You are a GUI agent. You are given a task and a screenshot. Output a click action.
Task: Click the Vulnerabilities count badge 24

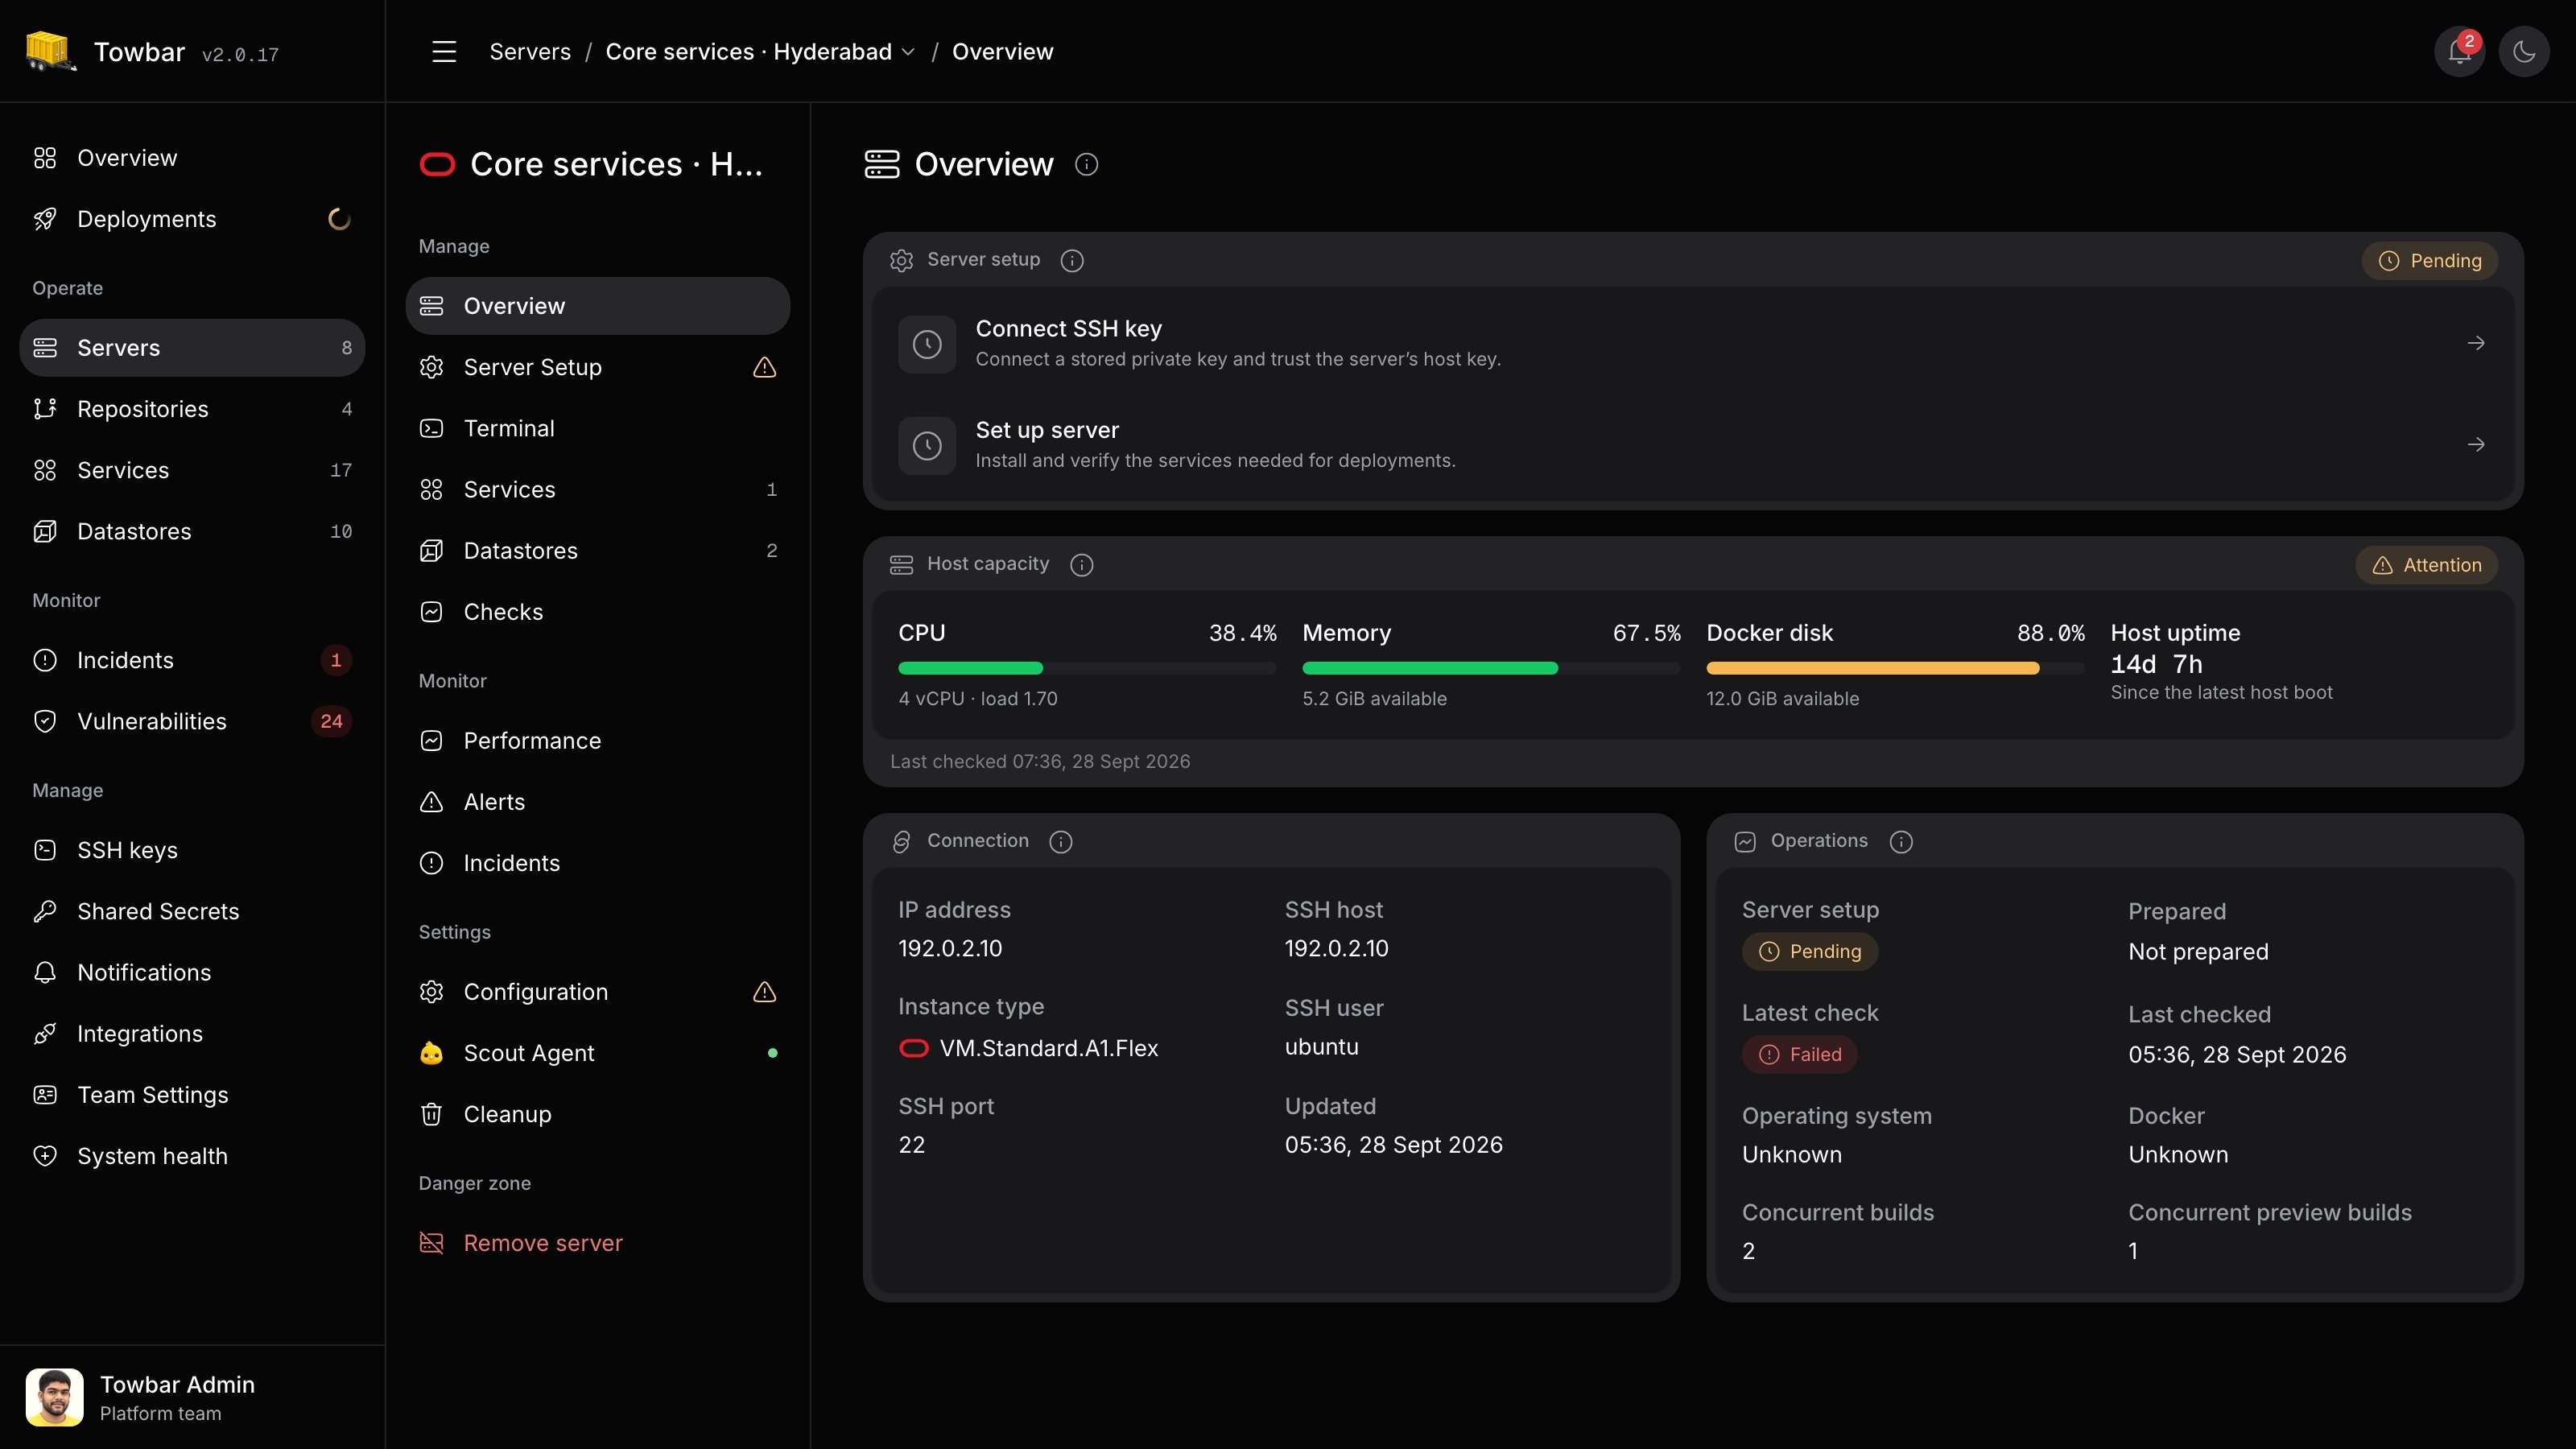(x=331, y=721)
